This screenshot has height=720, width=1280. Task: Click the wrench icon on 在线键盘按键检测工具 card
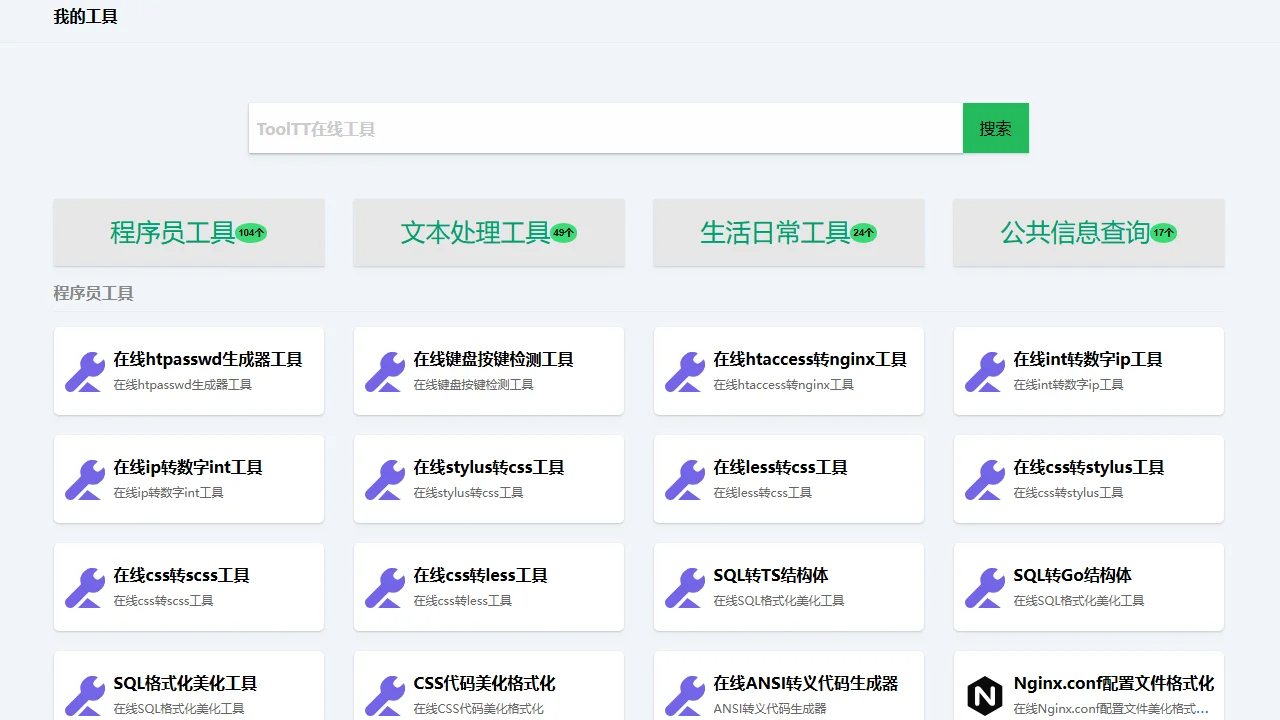pyautogui.click(x=384, y=370)
